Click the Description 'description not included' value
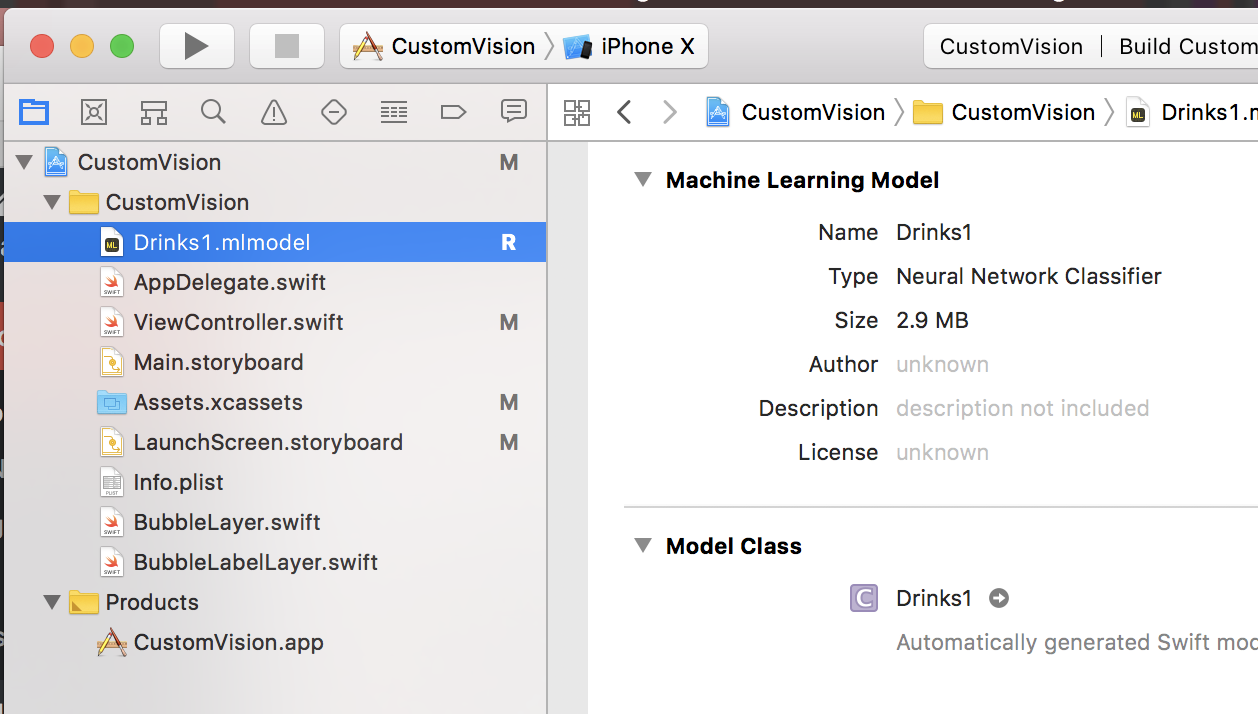This screenshot has width=1258, height=714. [1022, 408]
